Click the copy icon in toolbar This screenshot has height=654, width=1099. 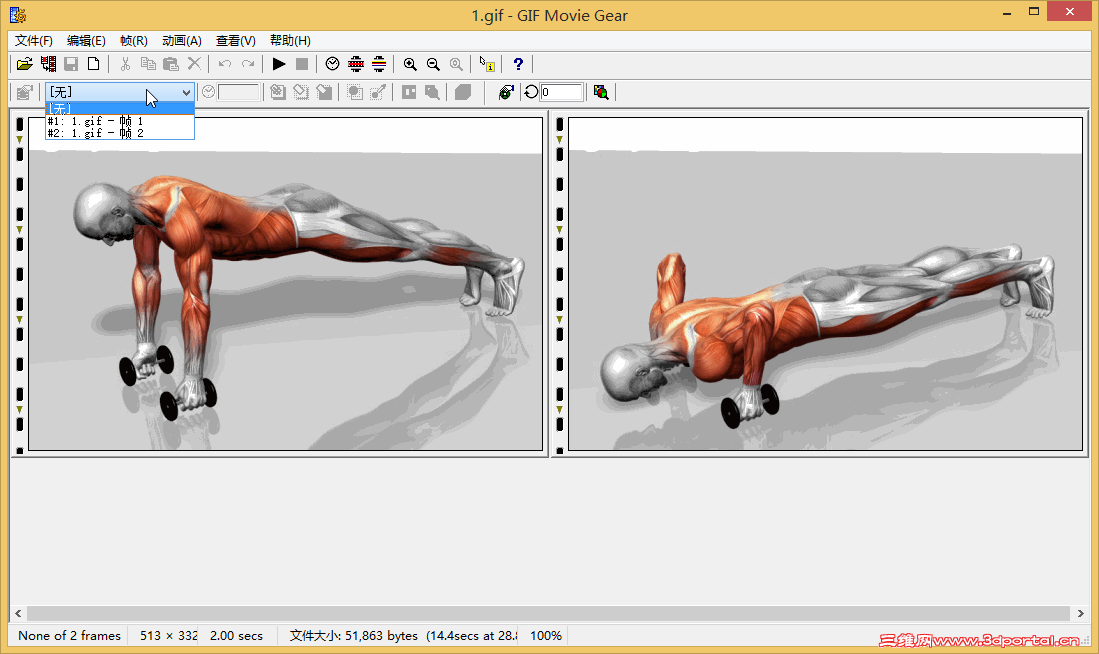[x=148, y=64]
